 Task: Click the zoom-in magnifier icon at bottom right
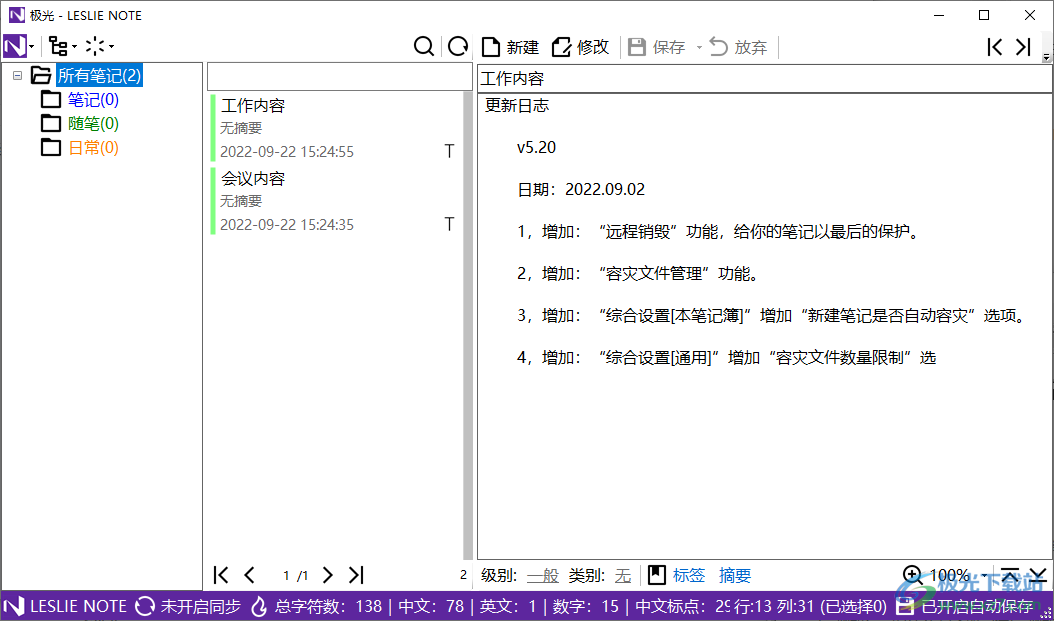coord(913,575)
